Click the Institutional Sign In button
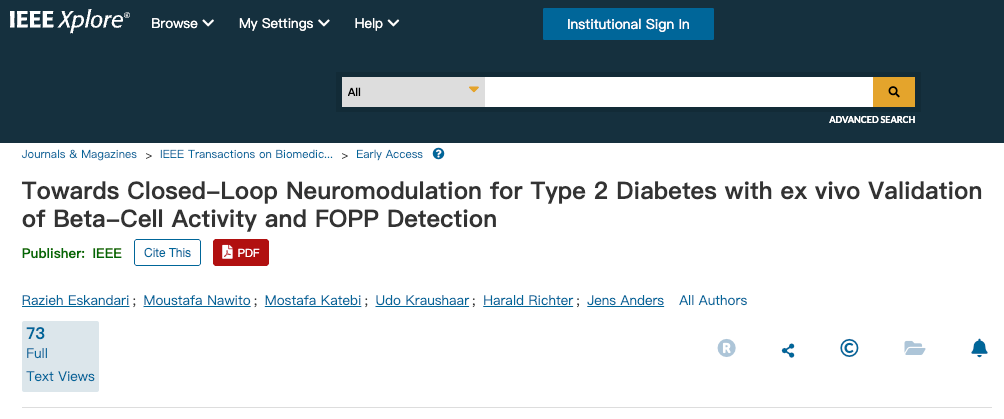 click(628, 24)
